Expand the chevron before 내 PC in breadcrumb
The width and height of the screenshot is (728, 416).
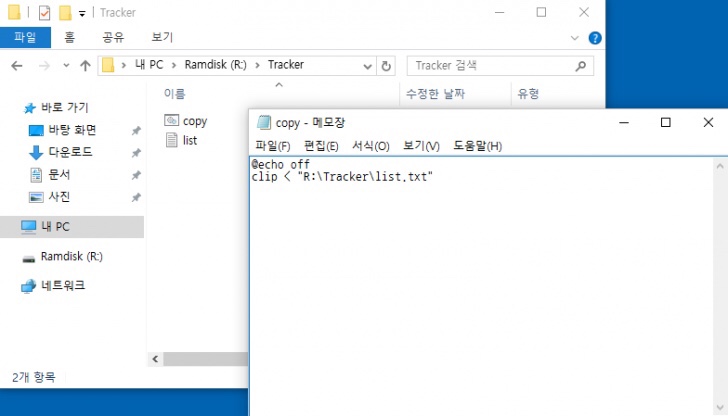click(x=124, y=65)
